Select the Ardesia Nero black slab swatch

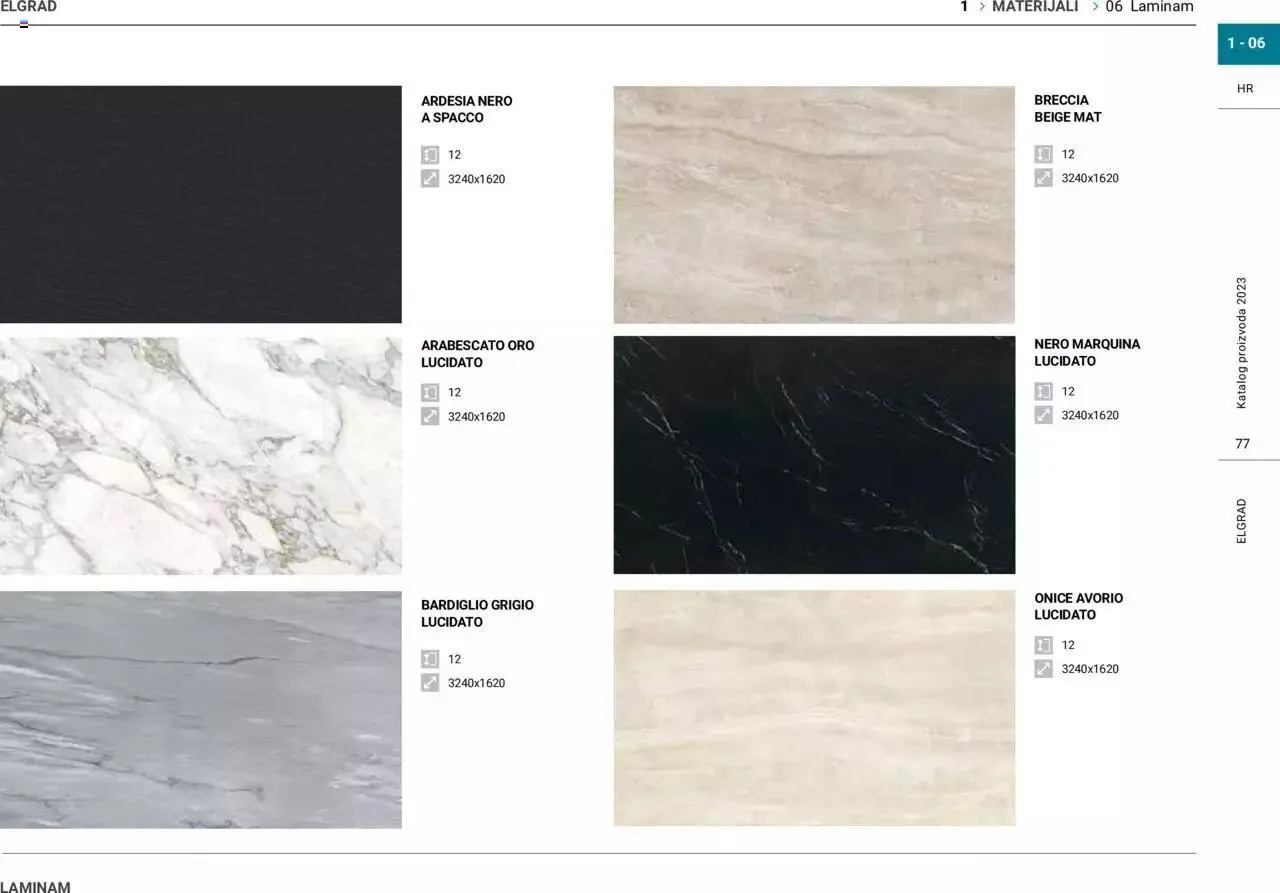(x=200, y=204)
